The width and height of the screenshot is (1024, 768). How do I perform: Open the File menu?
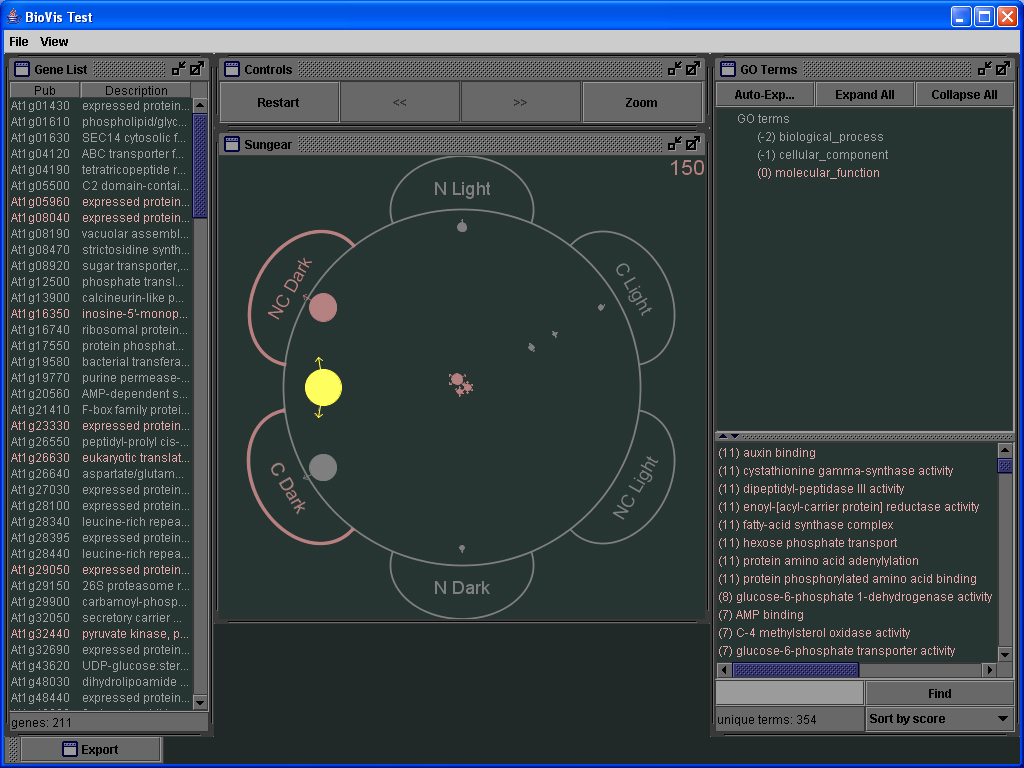point(19,42)
